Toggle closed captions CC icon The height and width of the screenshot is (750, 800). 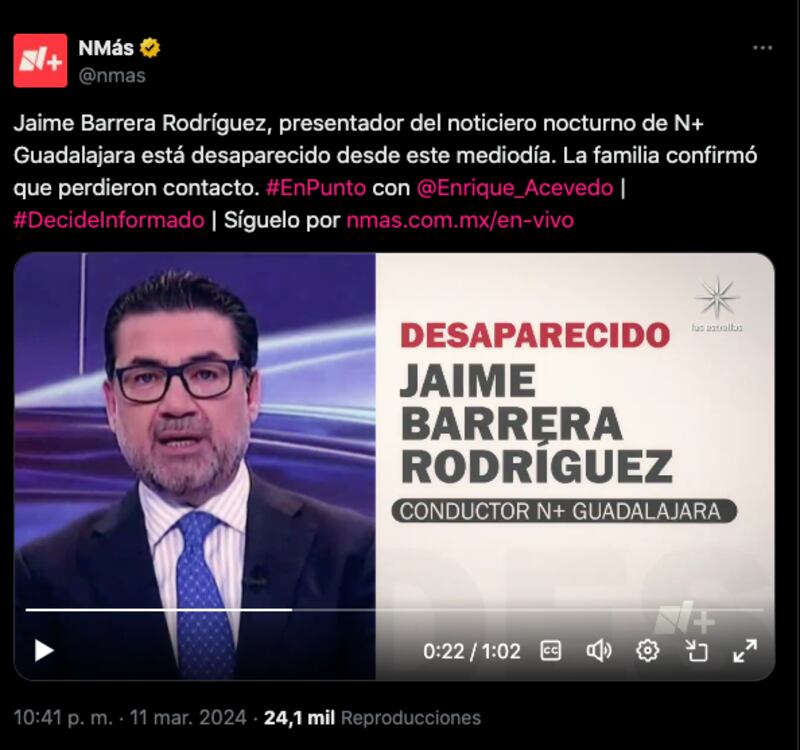coord(551,651)
